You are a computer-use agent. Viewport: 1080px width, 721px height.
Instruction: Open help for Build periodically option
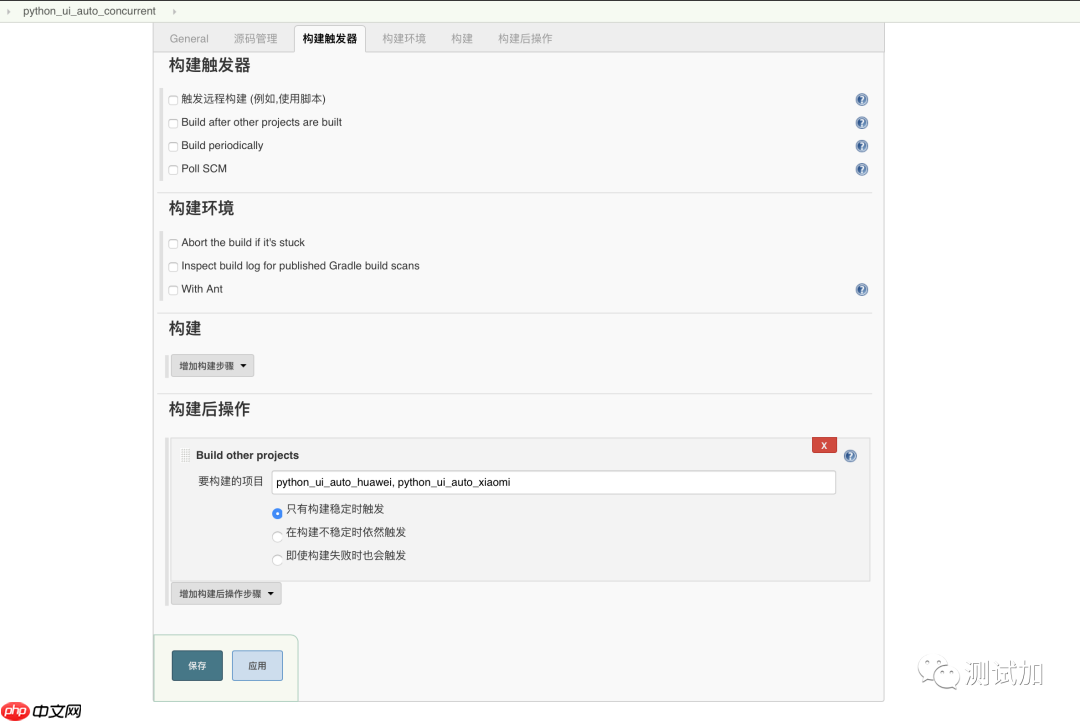[x=862, y=146]
